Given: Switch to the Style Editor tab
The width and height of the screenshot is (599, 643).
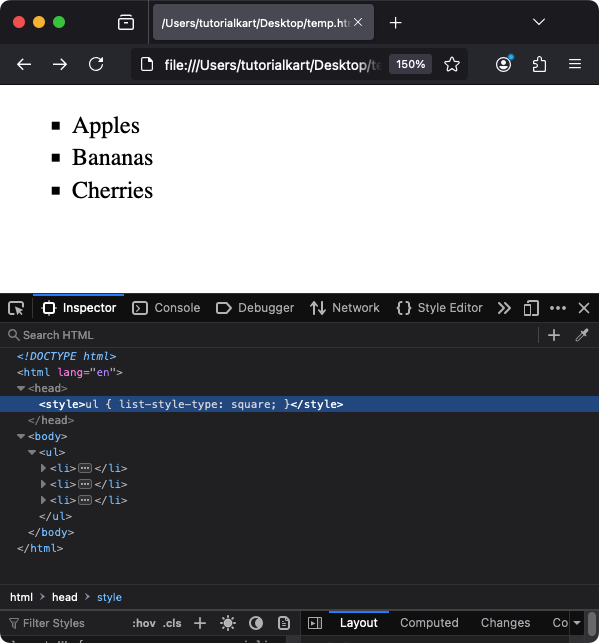Looking at the screenshot, I should coord(440,308).
